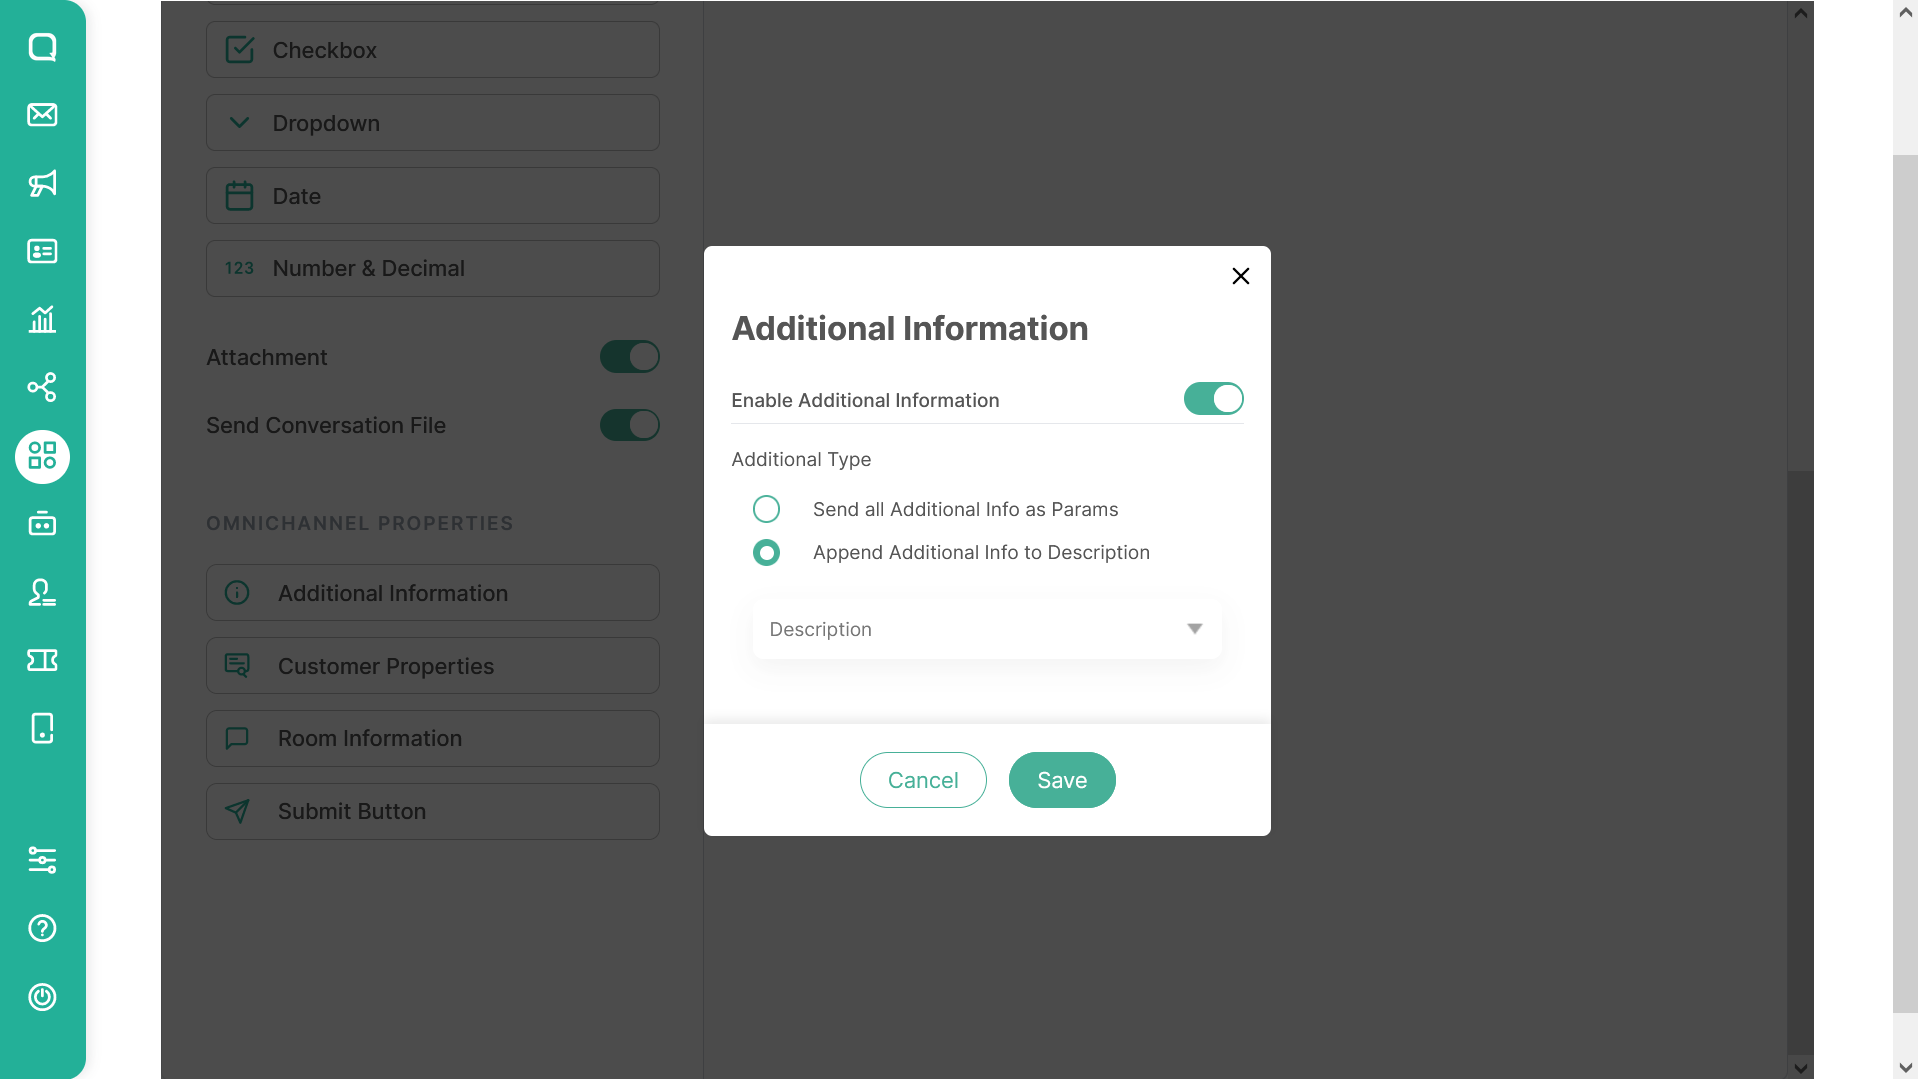Select the active apps grid sidebar icon
Image resolution: width=1918 pixels, height=1079 pixels.
tap(42, 456)
